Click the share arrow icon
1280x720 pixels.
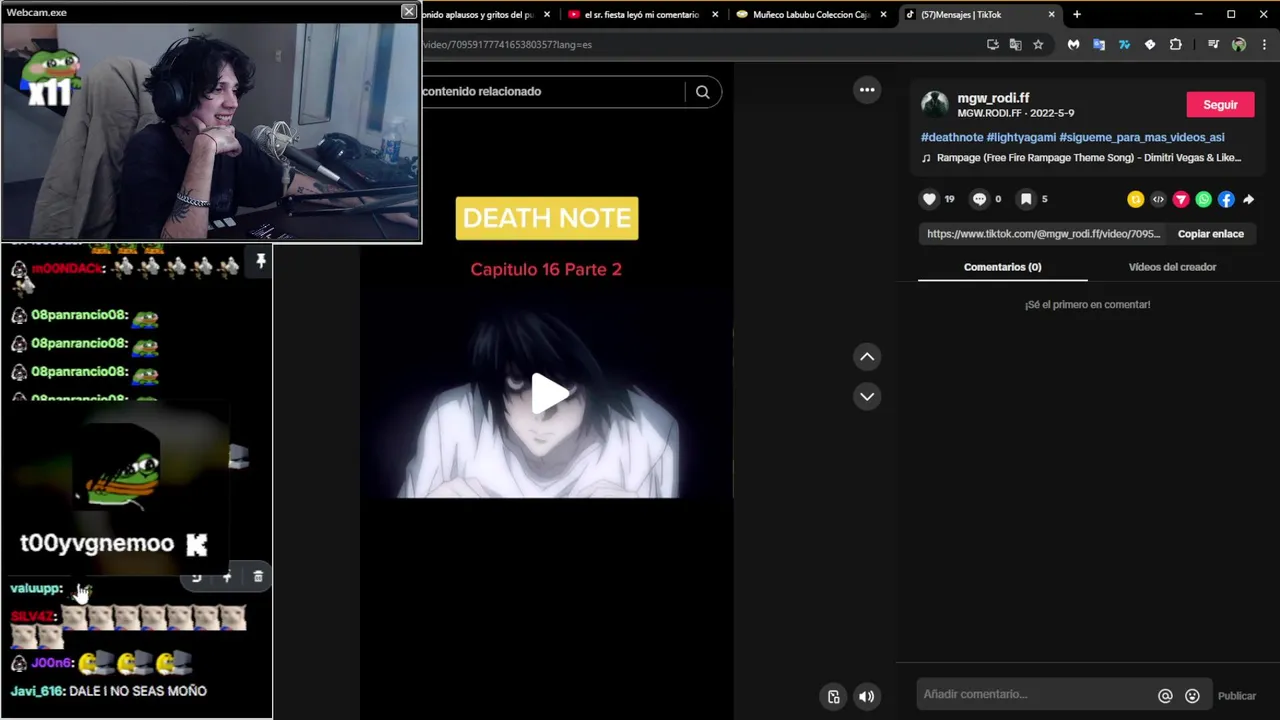pyautogui.click(x=1248, y=200)
